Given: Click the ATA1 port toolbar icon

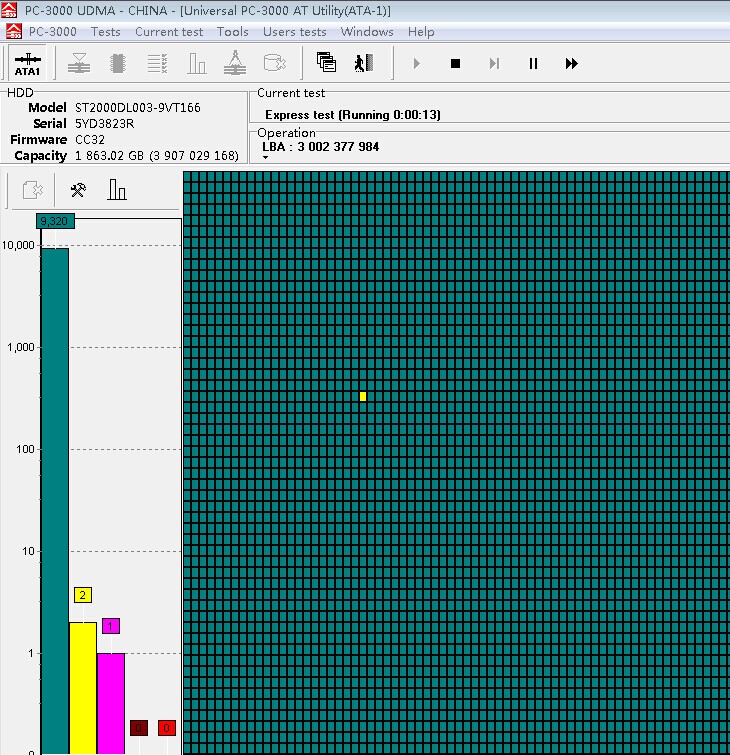Looking at the screenshot, I should [x=27, y=63].
